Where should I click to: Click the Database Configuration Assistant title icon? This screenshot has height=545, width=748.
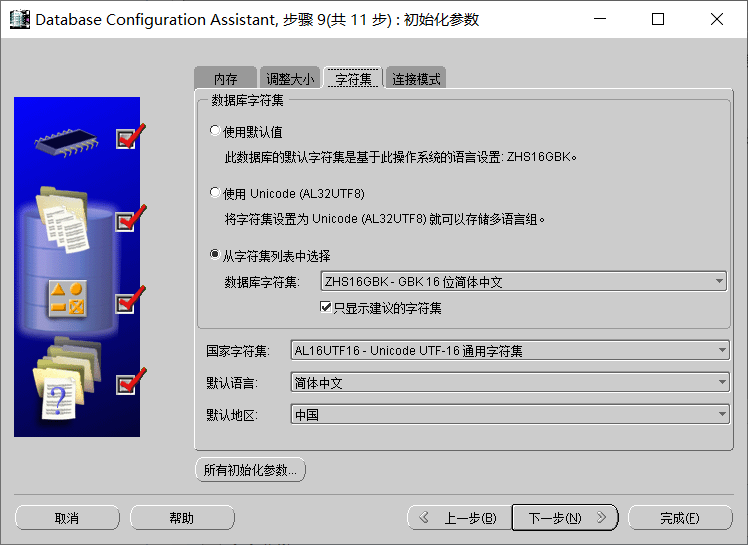click(19, 20)
